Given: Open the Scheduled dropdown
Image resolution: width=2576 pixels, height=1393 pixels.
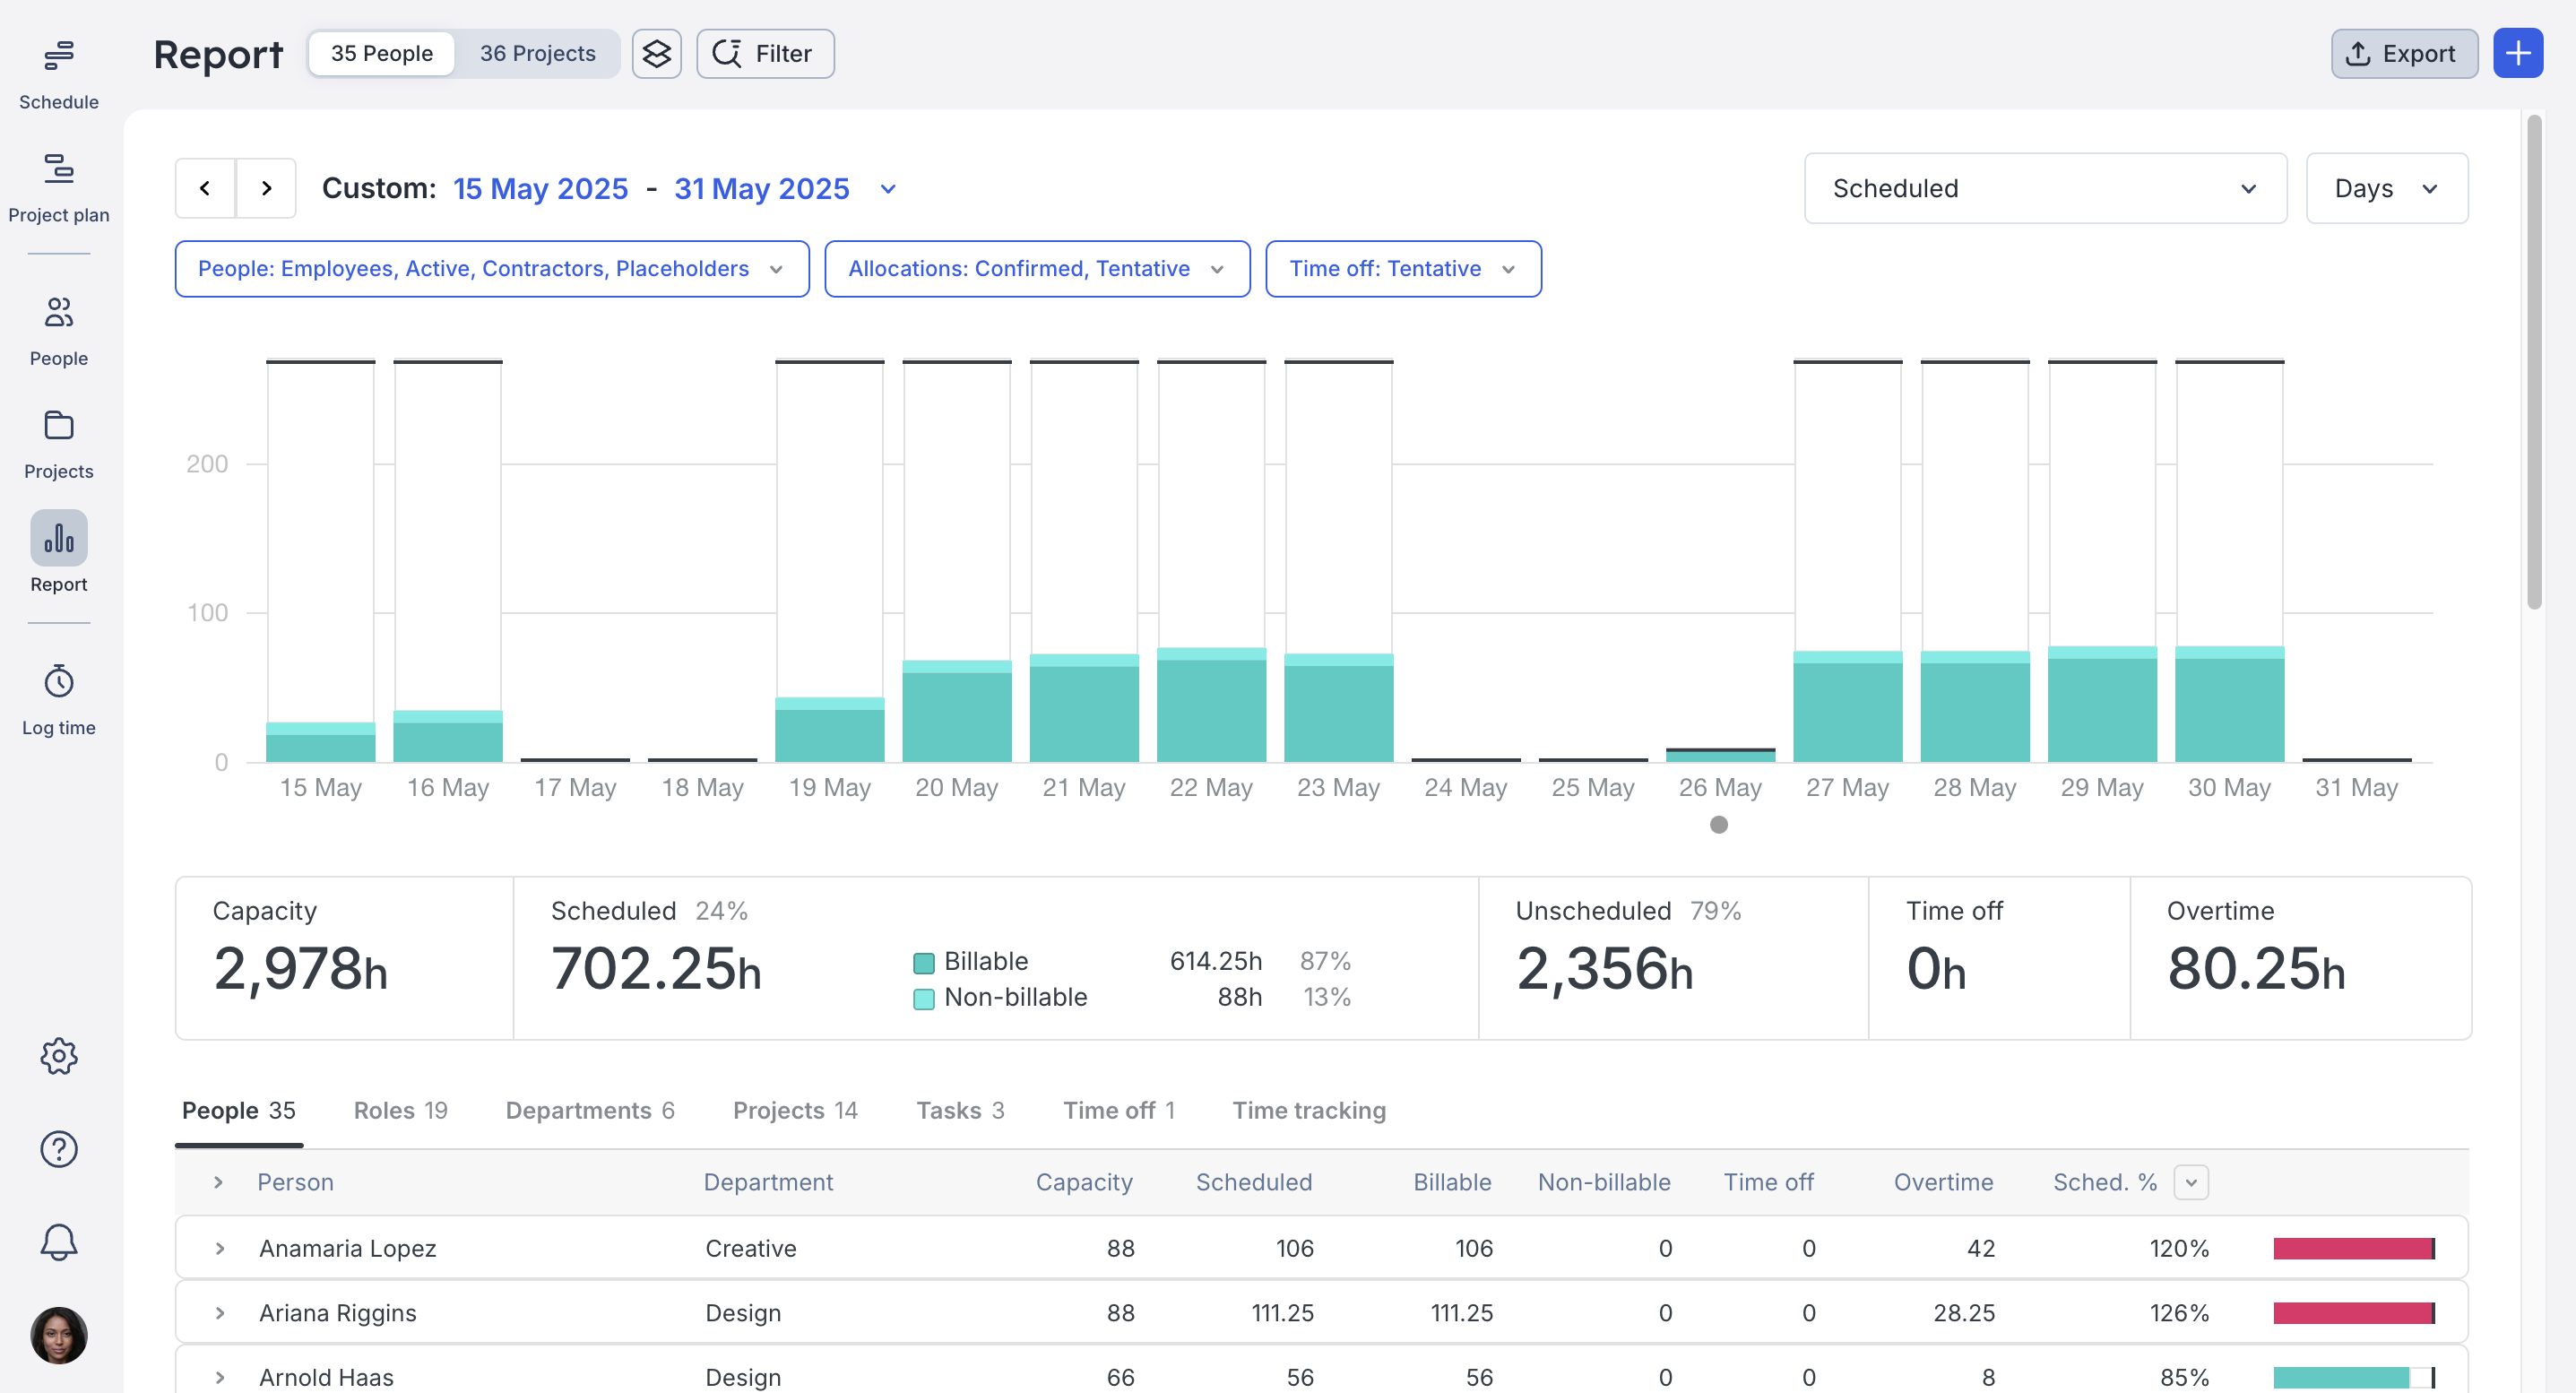Looking at the screenshot, I should pyautogui.click(x=2044, y=189).
